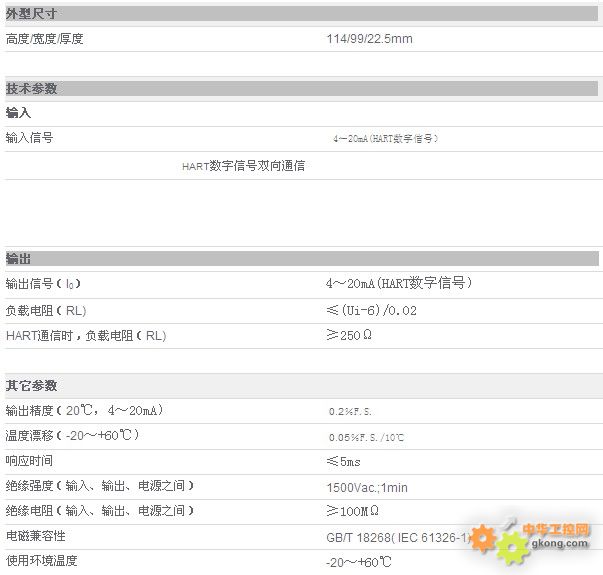Screen dimensions: 603x575
Task: Select the 其它参数 section header
Action: pos(32,385)
